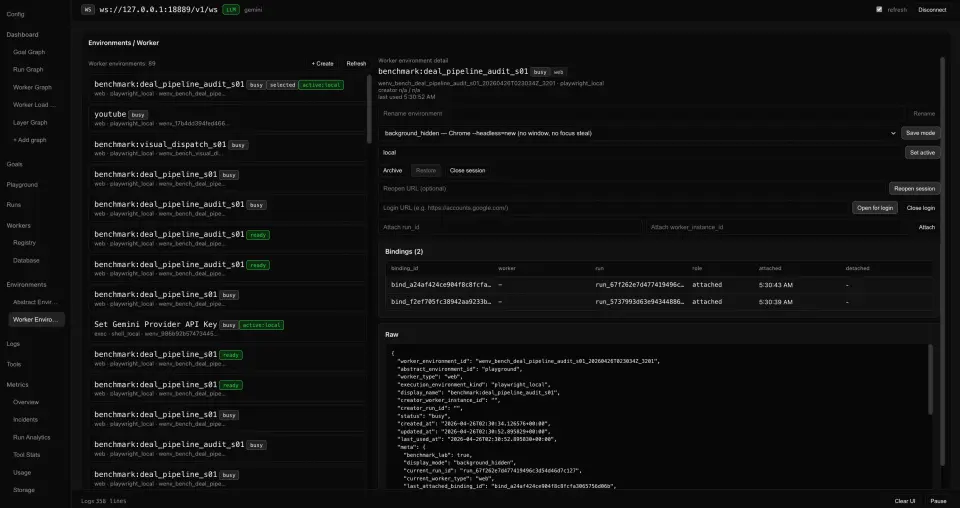Image resolution: width=960 pixels, height=508 pixels.
Task: Click the WS badge in top bar
Action: (88, 10)
